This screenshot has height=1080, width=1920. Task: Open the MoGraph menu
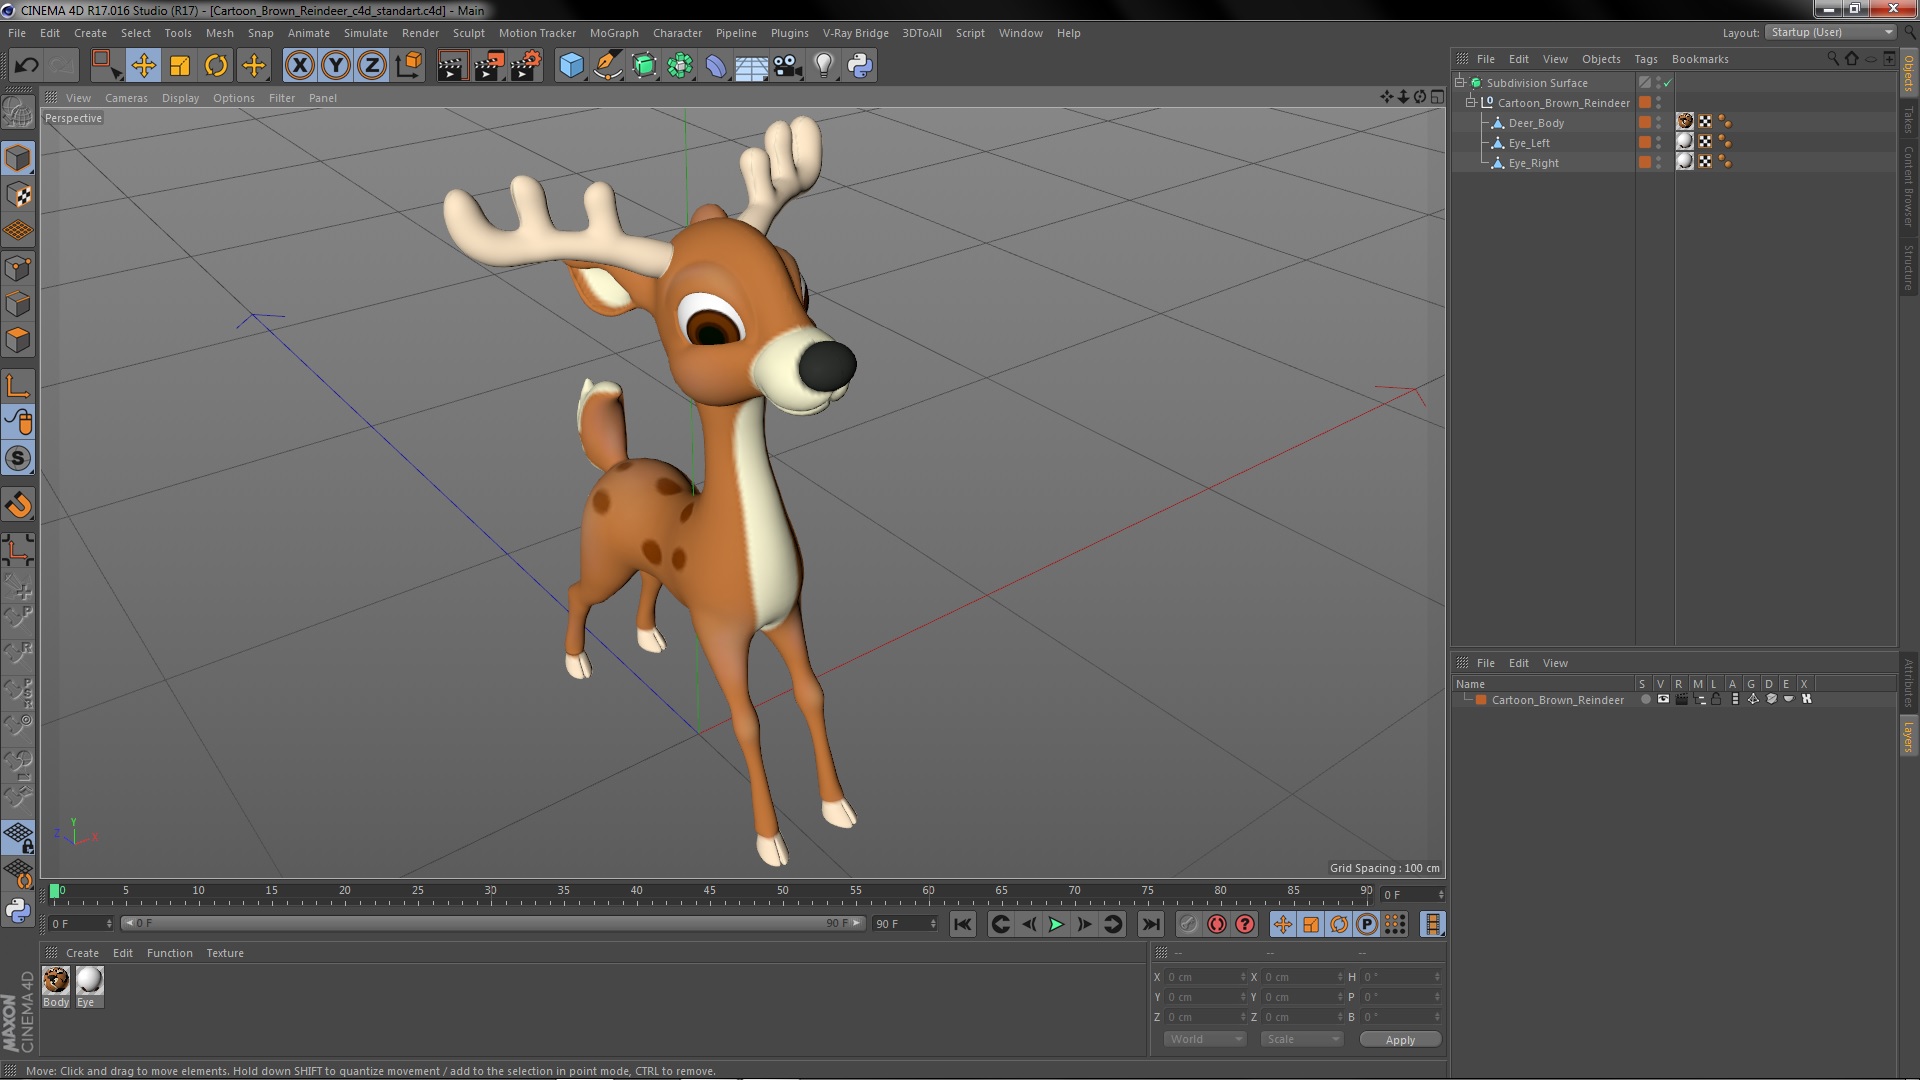point(614,33)
